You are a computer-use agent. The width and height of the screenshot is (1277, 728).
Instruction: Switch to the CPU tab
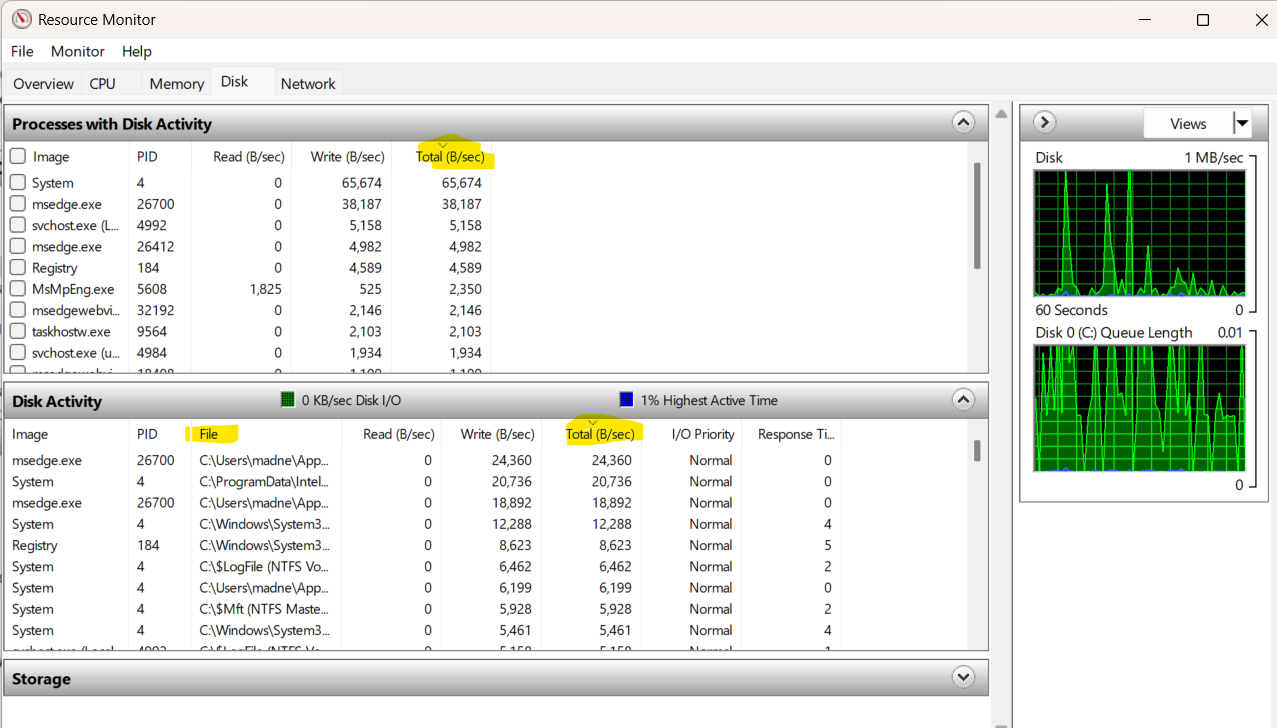[102, 84]
